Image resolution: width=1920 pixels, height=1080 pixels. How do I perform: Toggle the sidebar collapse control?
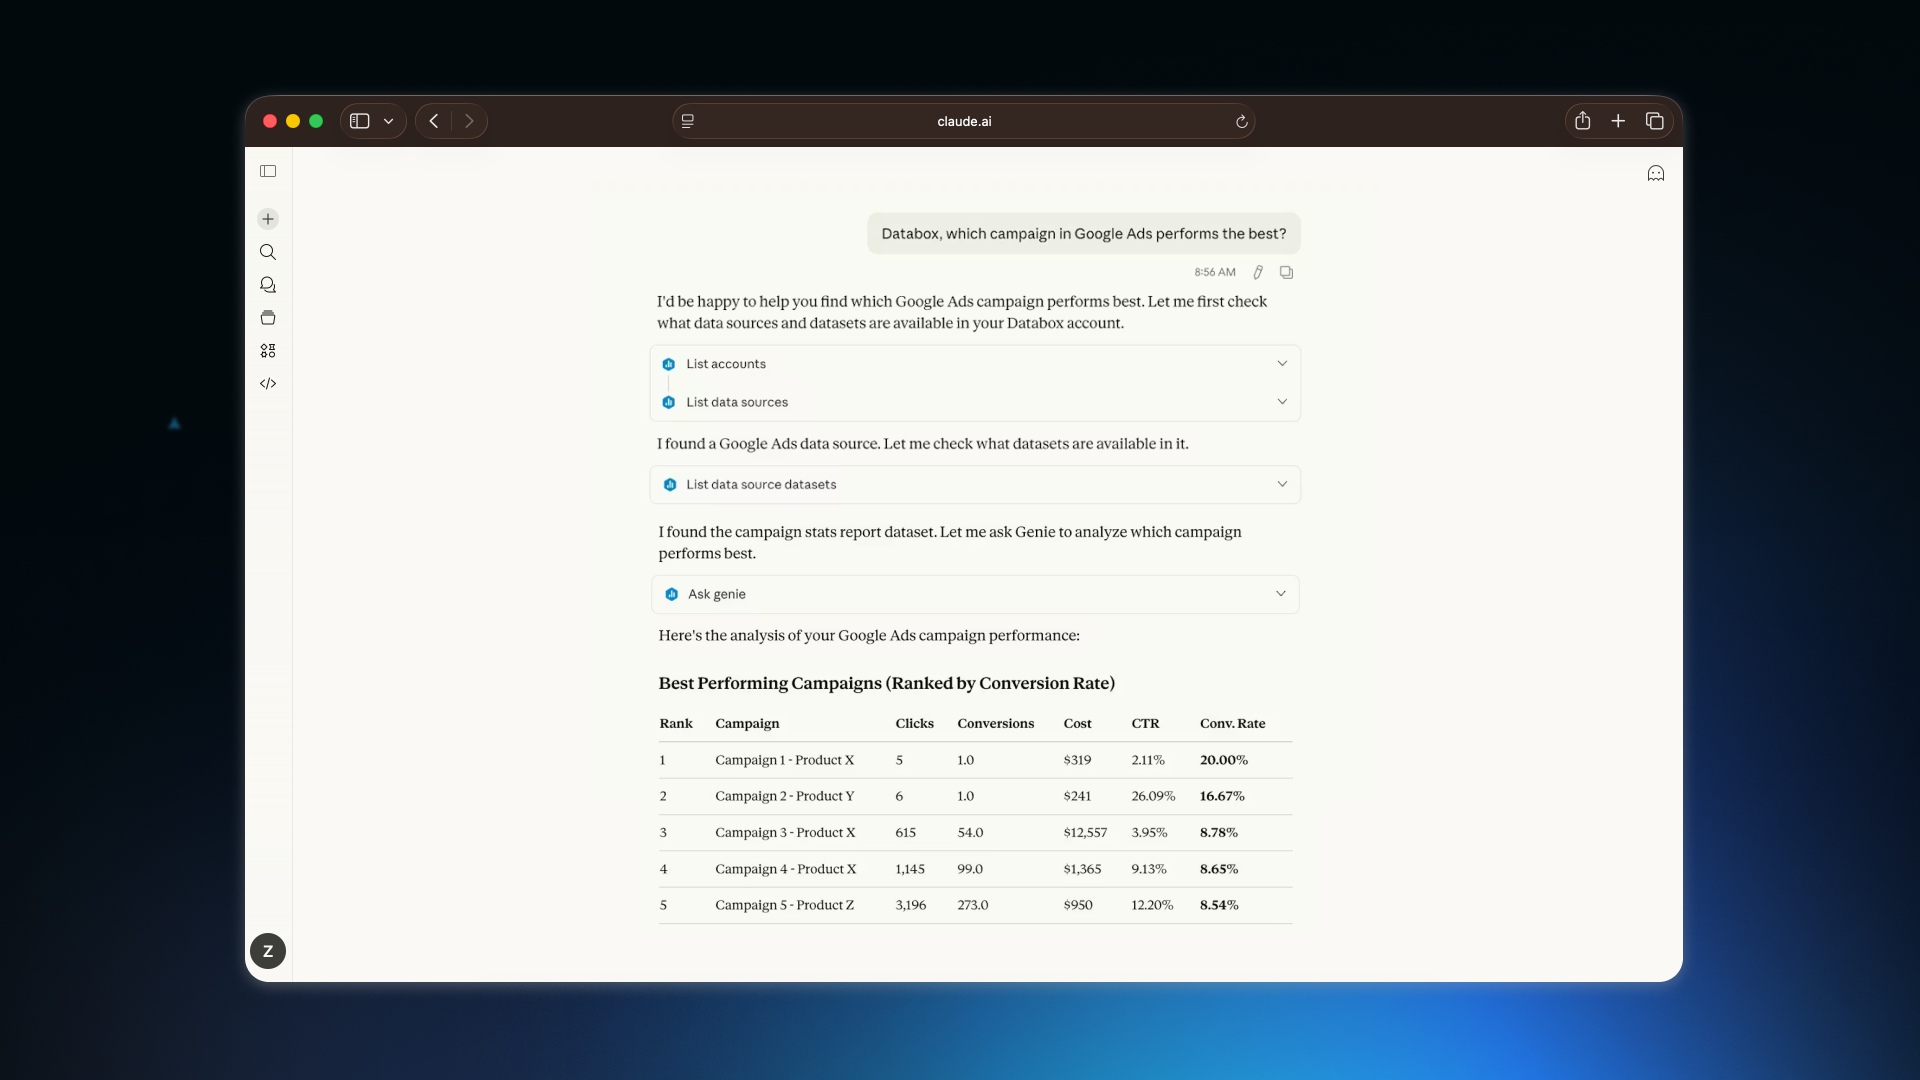[x=268, y=171]
